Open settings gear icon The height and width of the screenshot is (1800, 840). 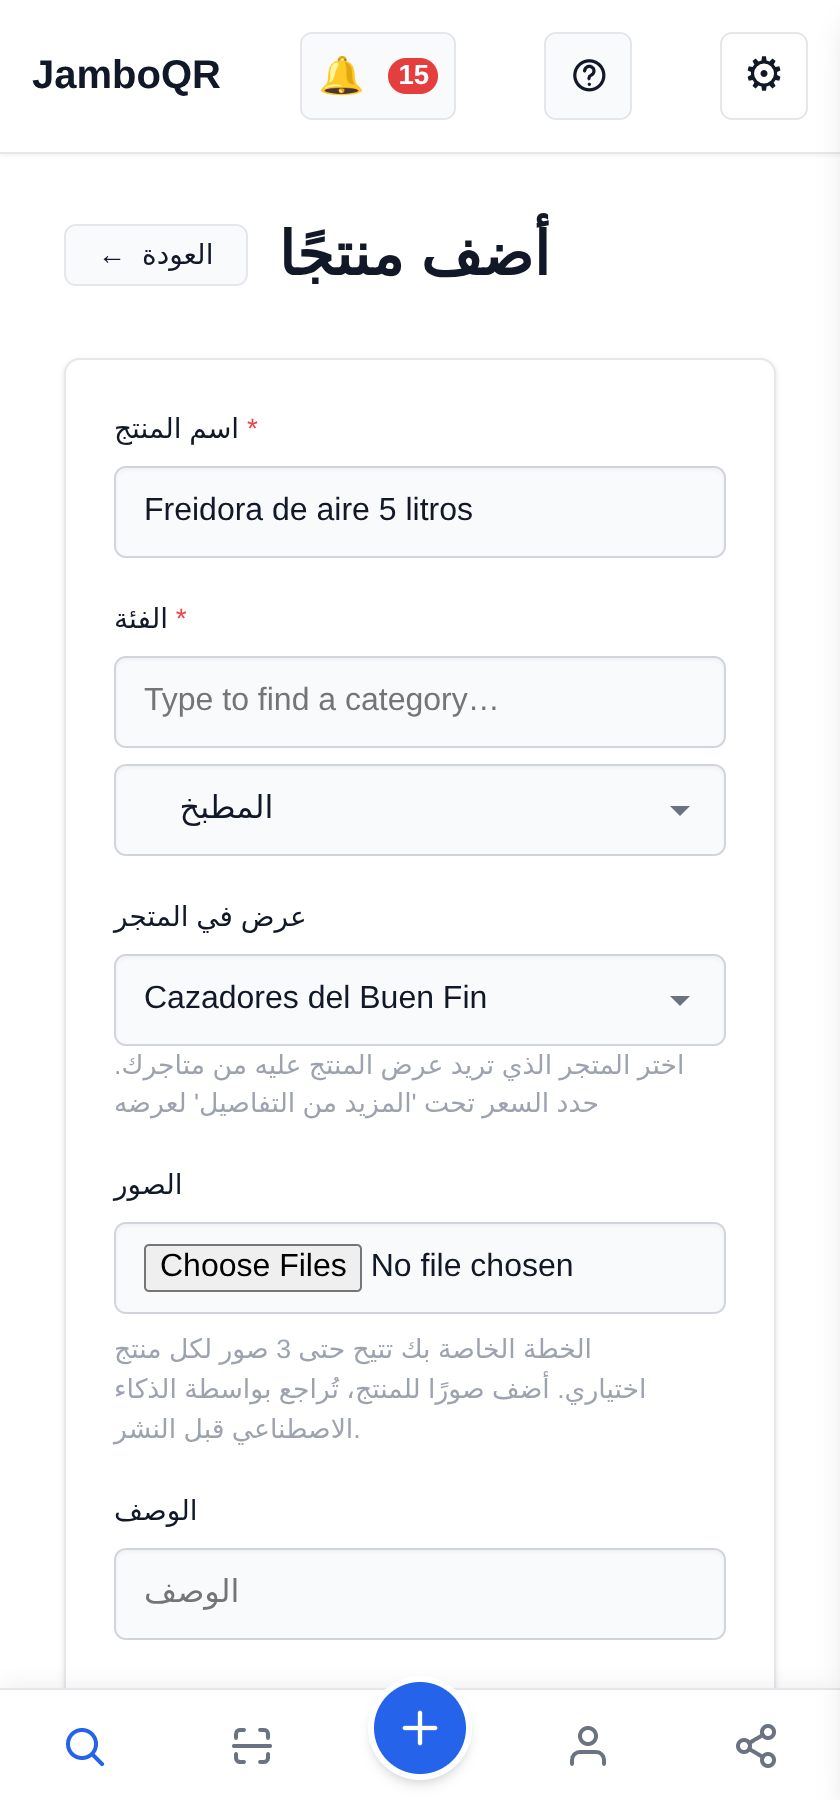(764, 76)
